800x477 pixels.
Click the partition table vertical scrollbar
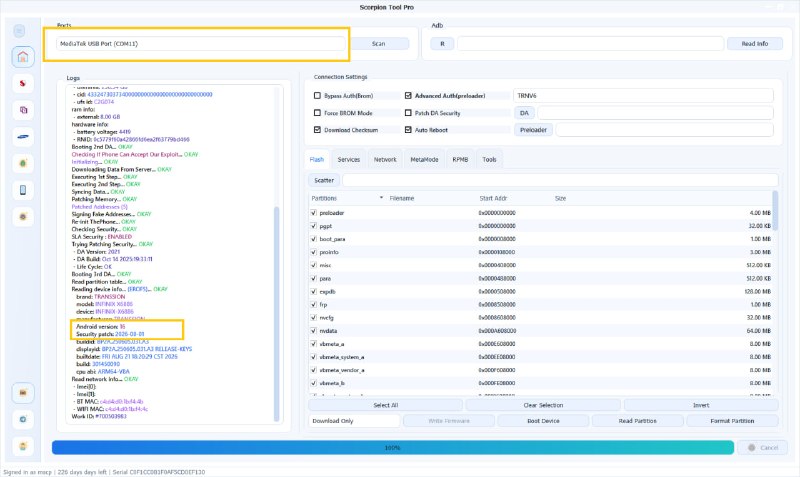click(776, 211)
